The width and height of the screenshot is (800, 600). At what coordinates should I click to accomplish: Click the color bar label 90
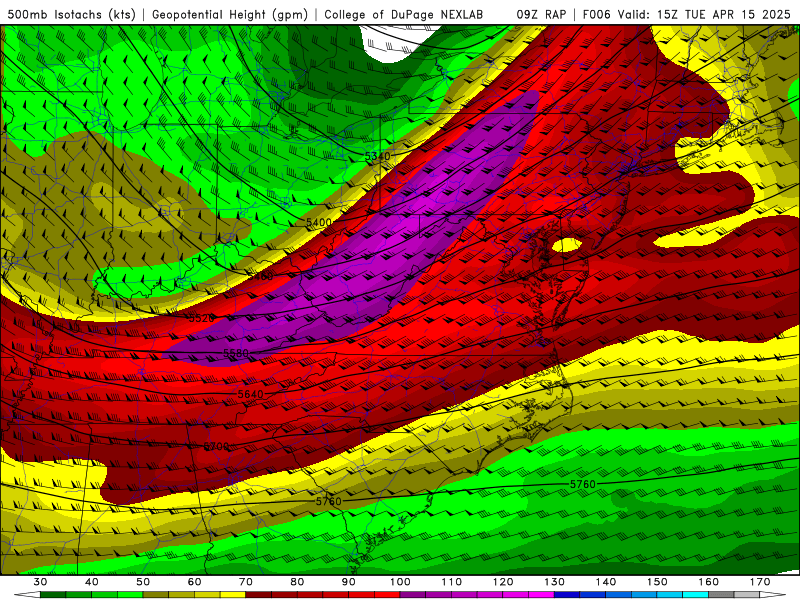pos(348,582)
